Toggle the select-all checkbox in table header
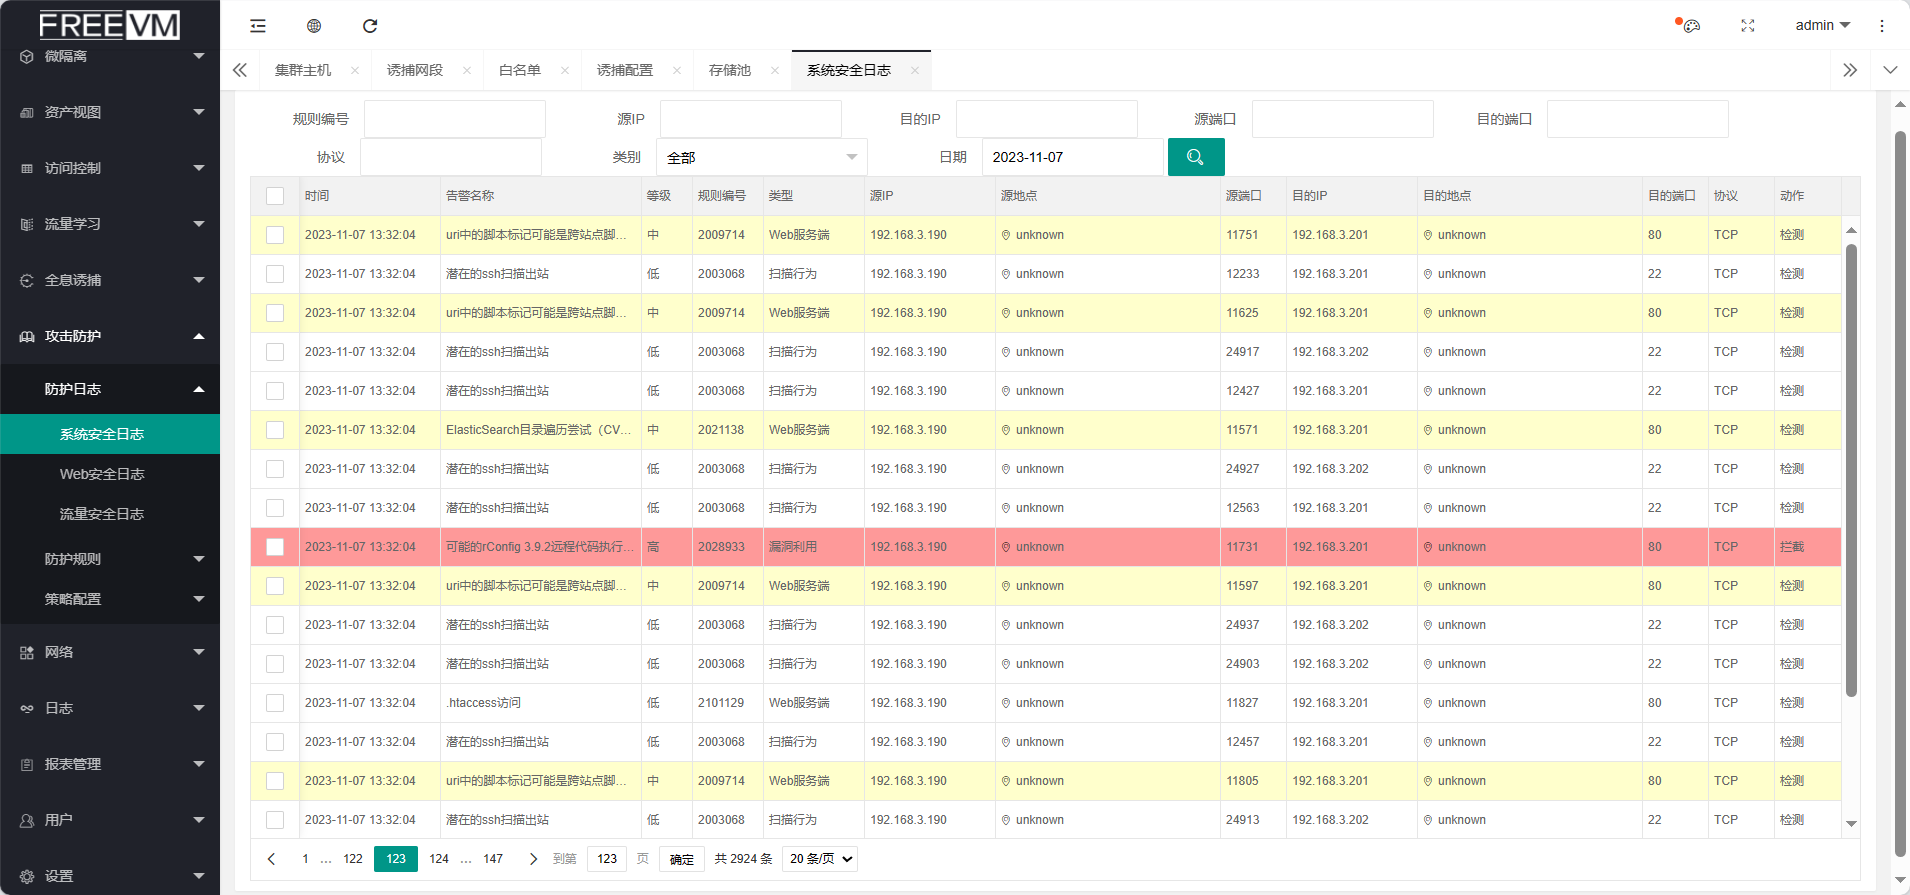Image resolution: width=1910 pixels, height=895 pixels. coord(275,196)
